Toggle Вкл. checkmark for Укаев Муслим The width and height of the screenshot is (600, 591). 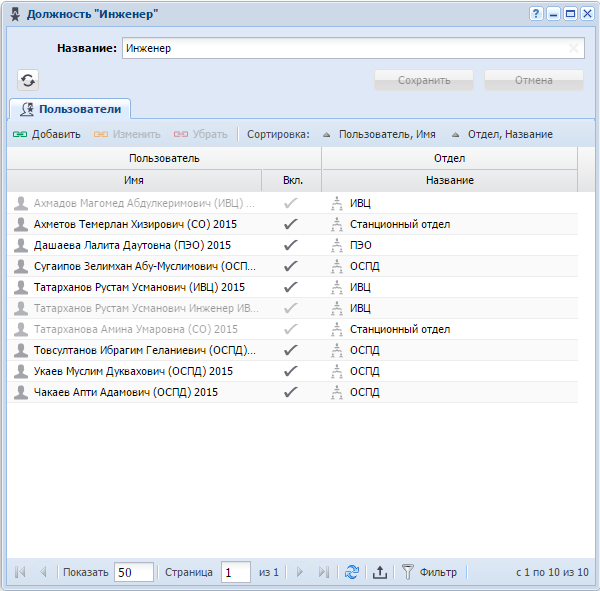pos(290,371)
